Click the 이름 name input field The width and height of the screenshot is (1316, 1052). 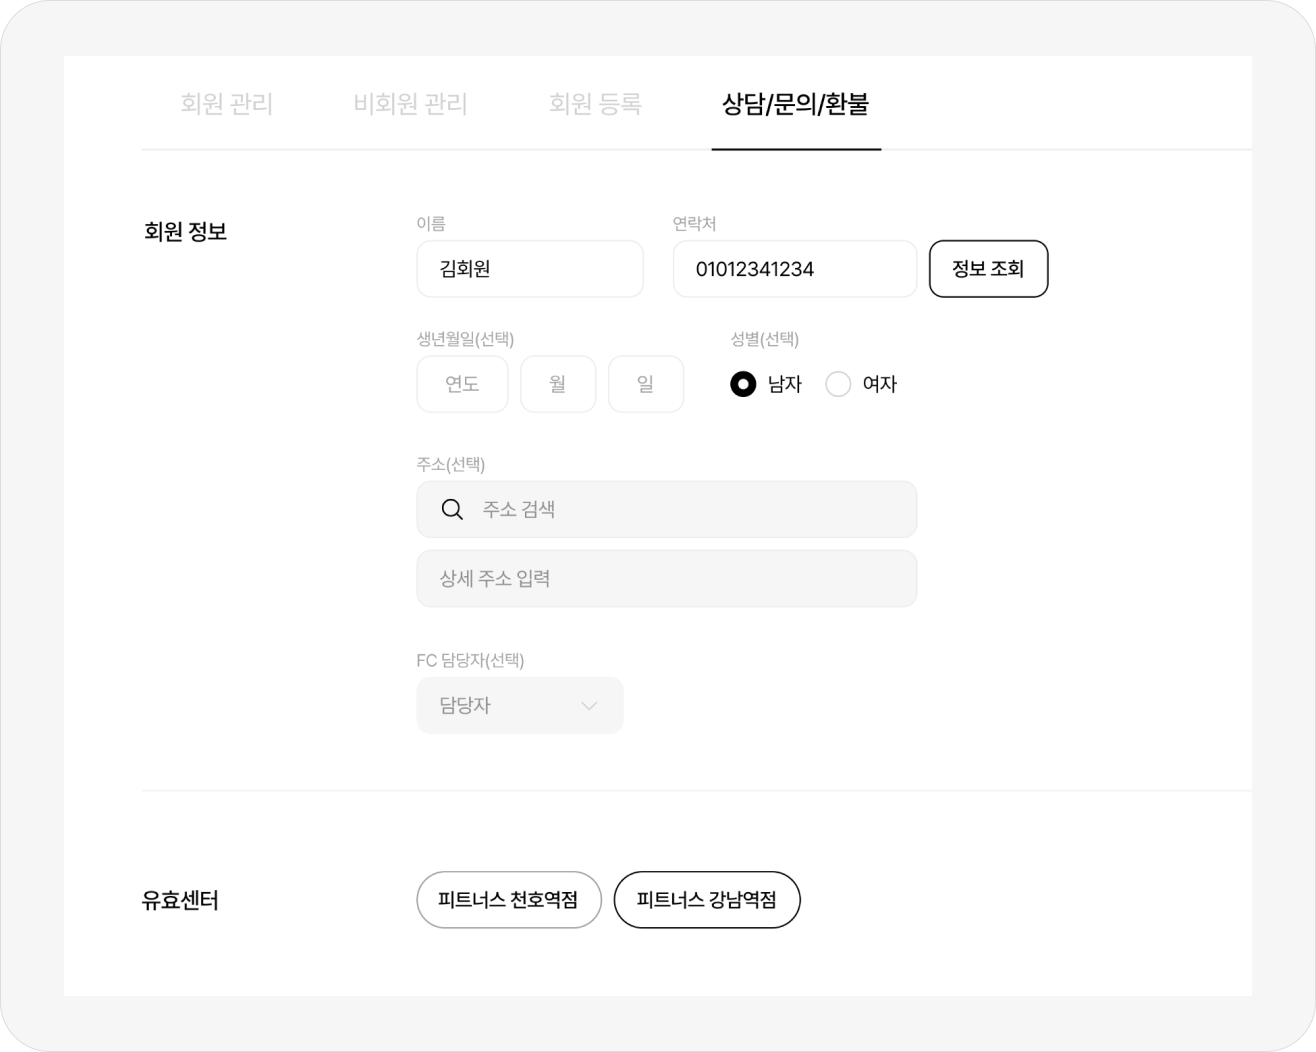(x=529, y=269)
